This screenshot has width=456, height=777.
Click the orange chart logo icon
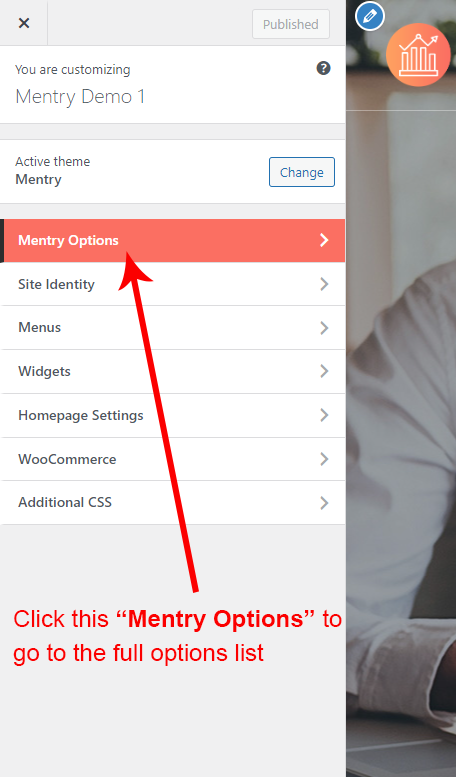click(x=418, y=55)
